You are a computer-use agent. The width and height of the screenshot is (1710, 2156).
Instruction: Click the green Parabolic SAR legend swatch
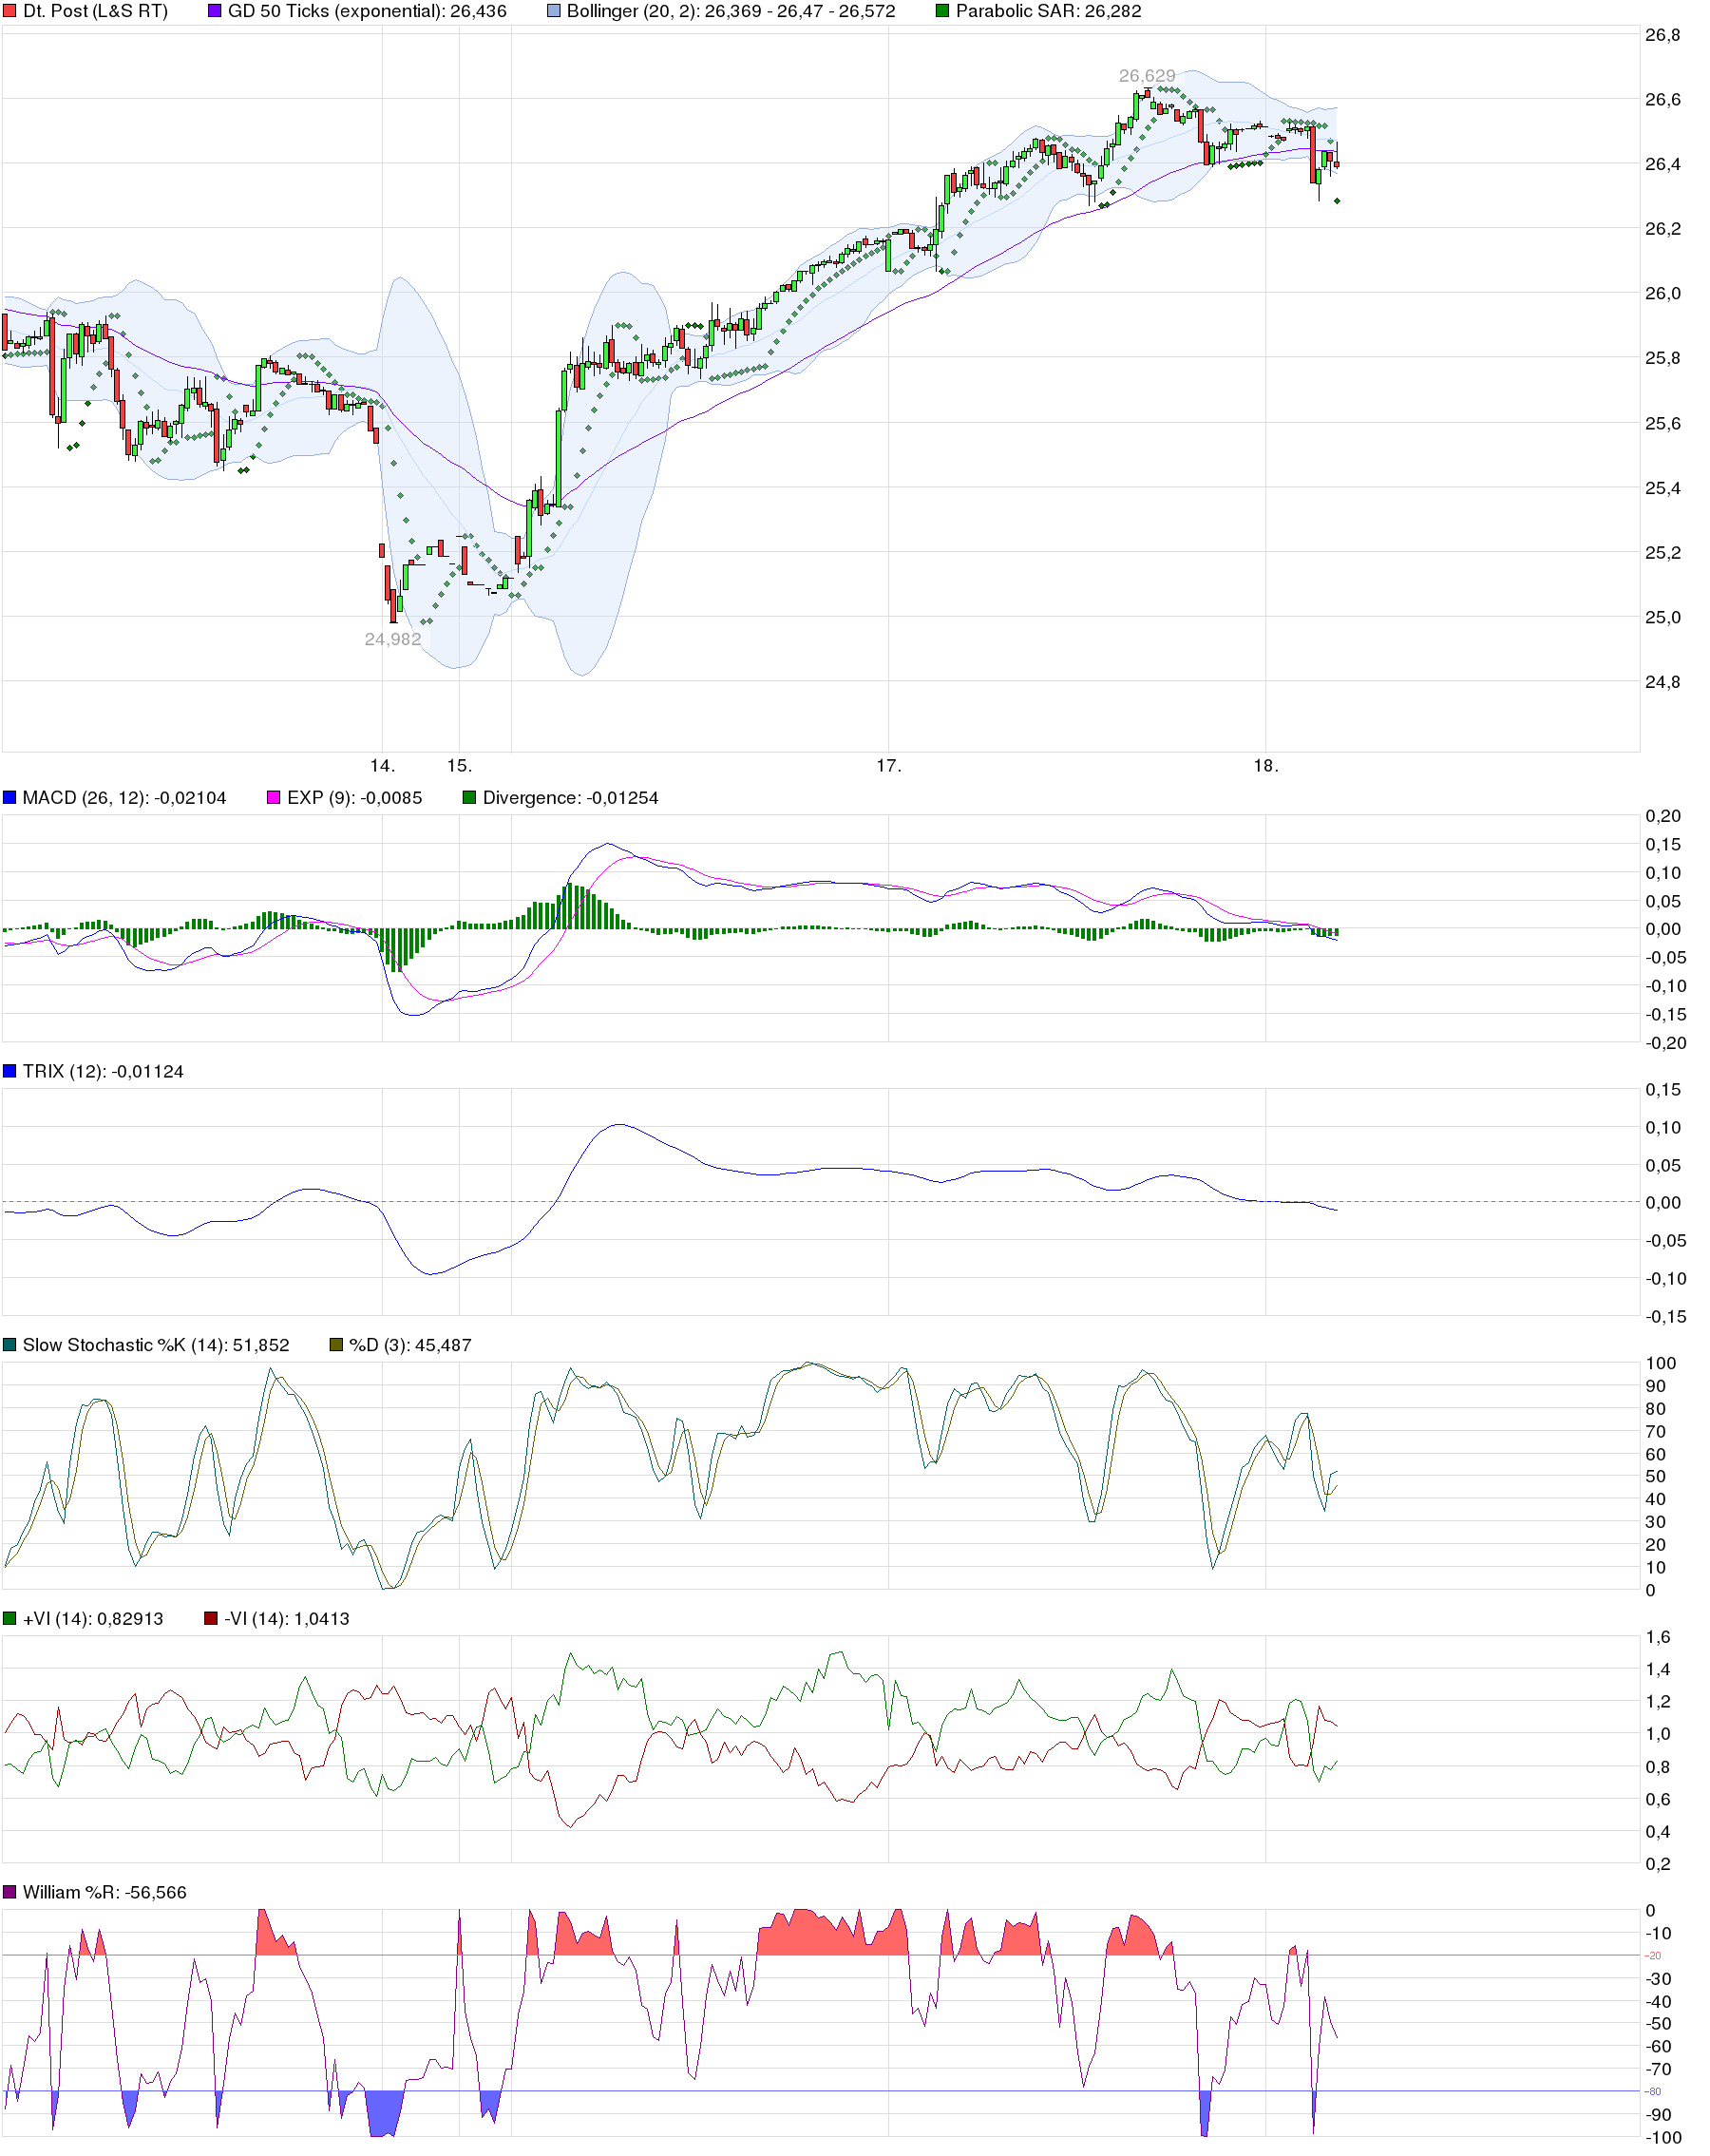(x=943, y=11)
